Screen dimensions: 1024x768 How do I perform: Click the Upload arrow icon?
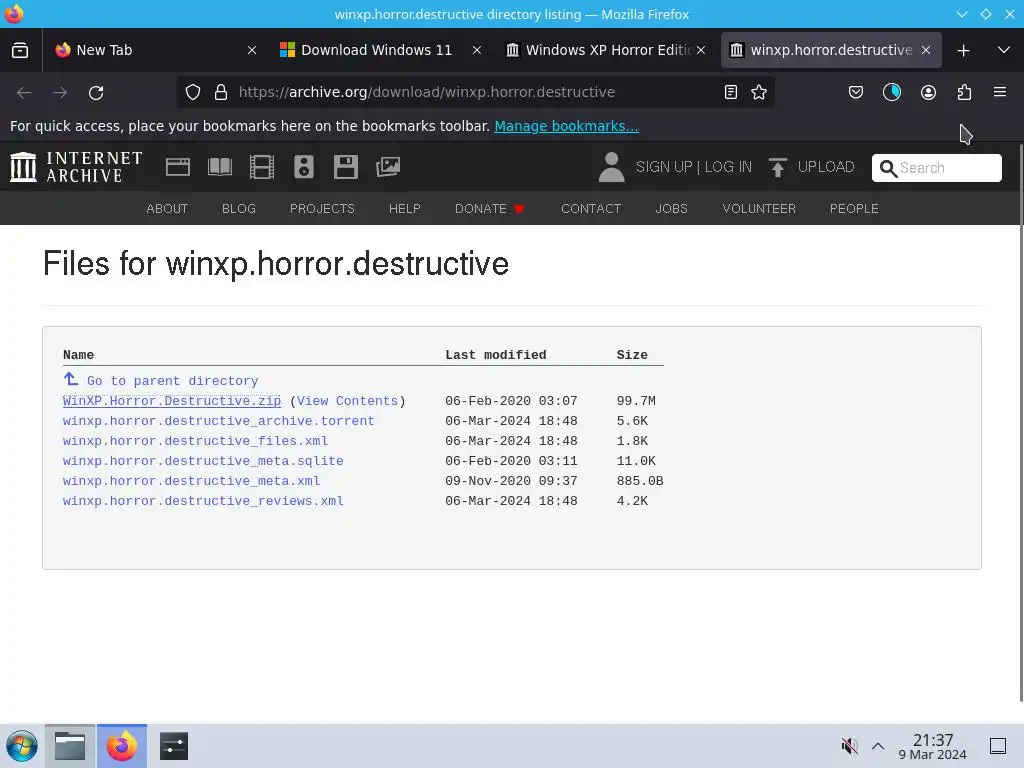click(x=777, y=167)
